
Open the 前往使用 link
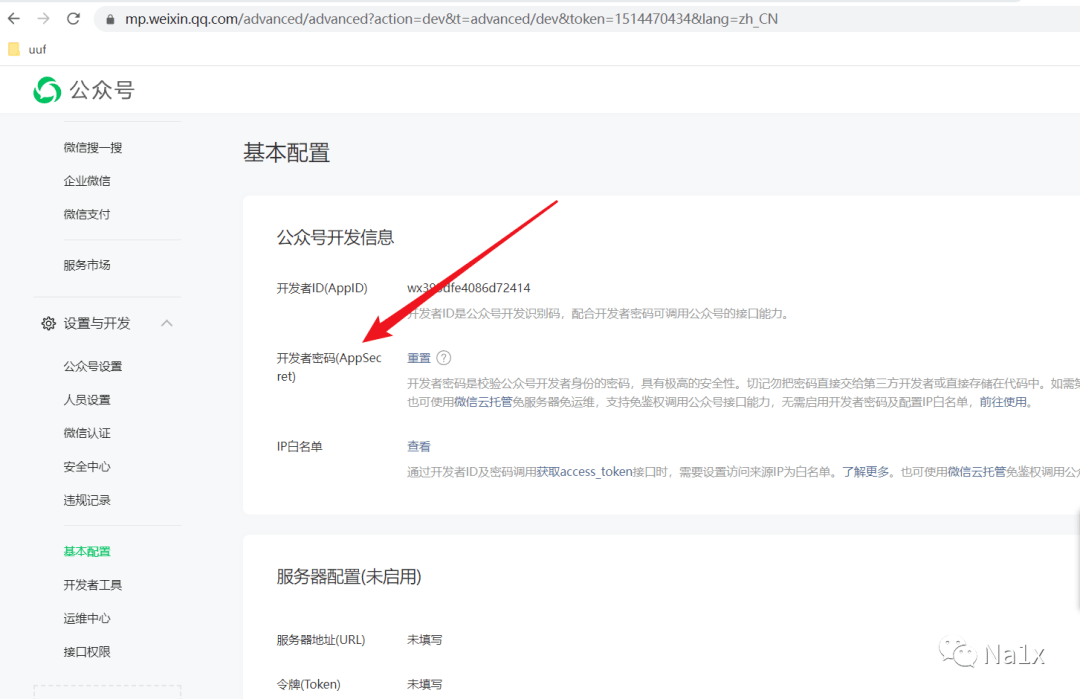click(x=1004, y=402)
